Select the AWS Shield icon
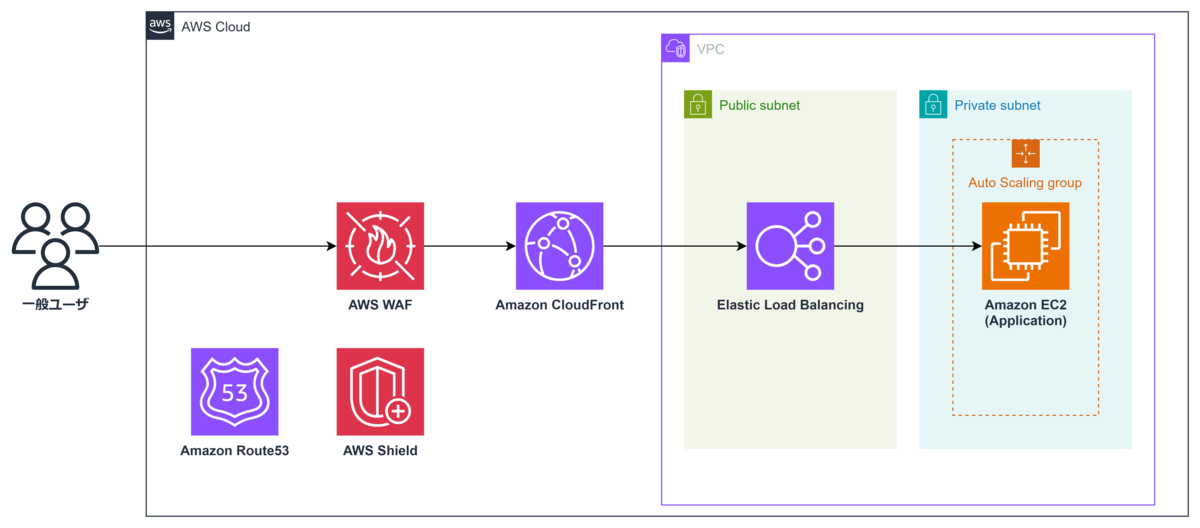 click(x=380, y=392)
